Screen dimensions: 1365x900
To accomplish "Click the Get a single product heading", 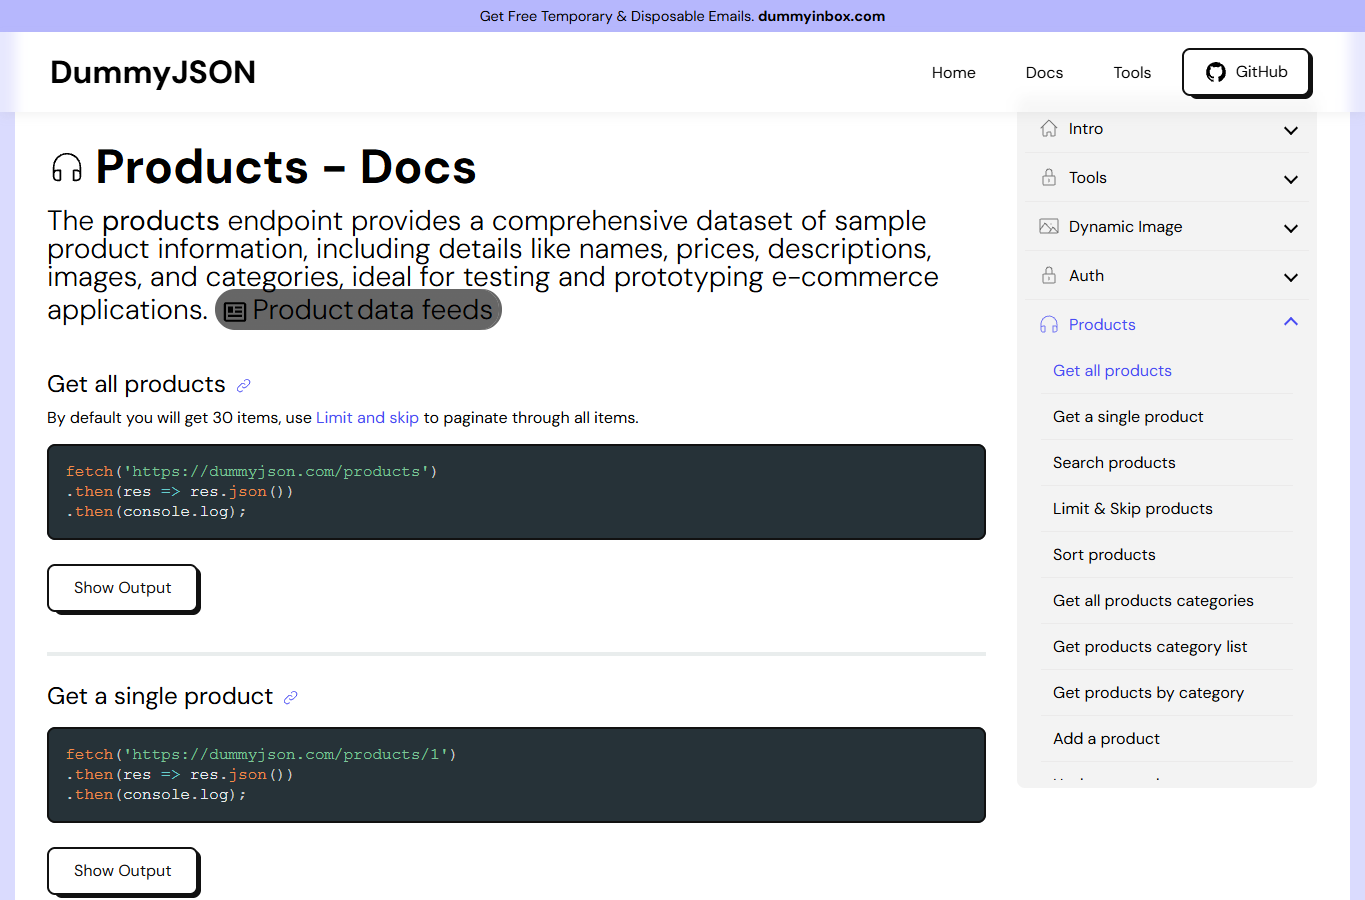I will tap(160, 696).
